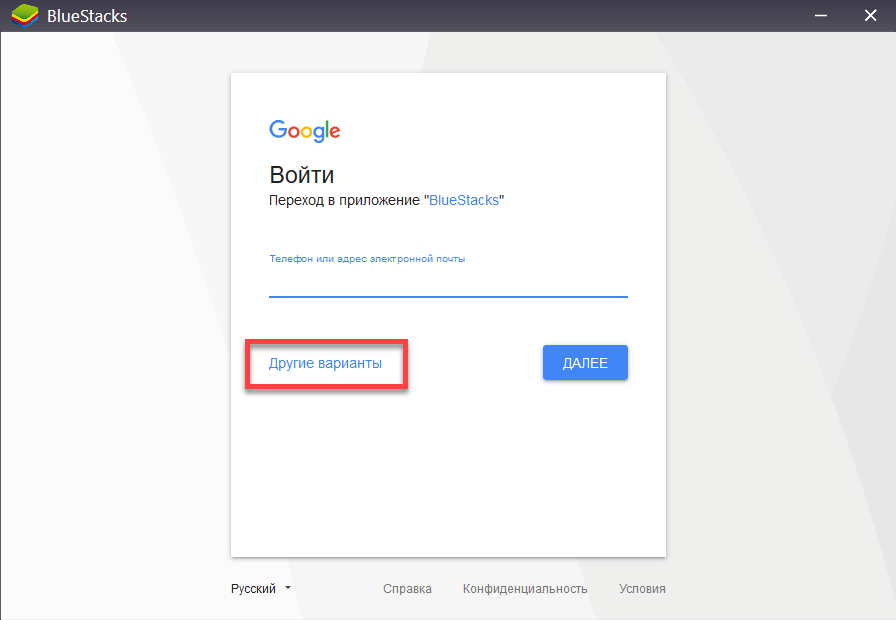Open the Другие варианты link
The image size is (896, 620).
pos(325,363)
